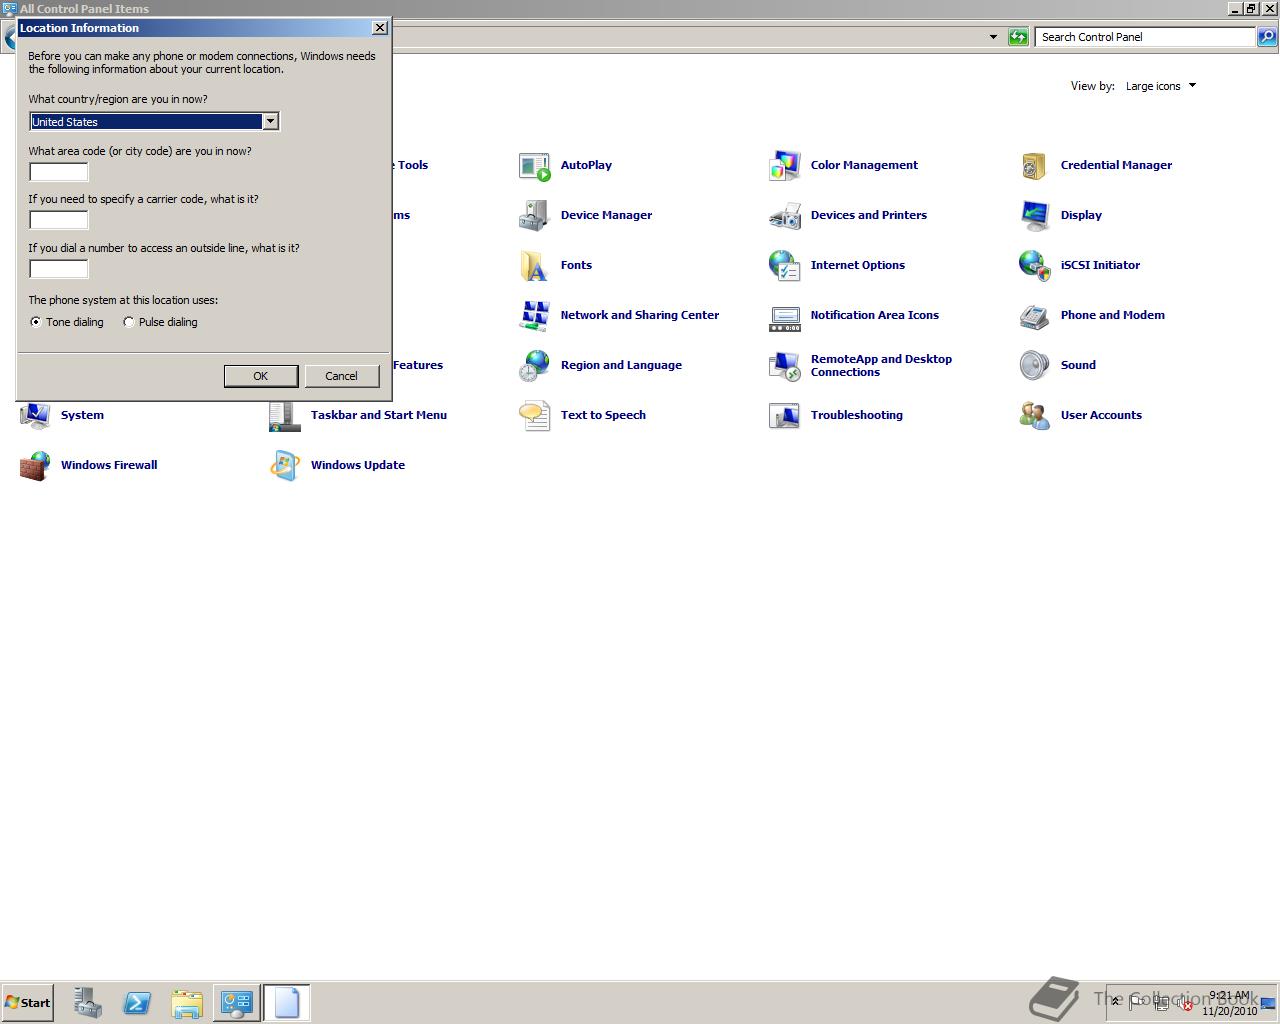The image size is (1280, 1024).
Task: Open Windows Explorer from the taskbar
Action: [x=187, y=1003]
